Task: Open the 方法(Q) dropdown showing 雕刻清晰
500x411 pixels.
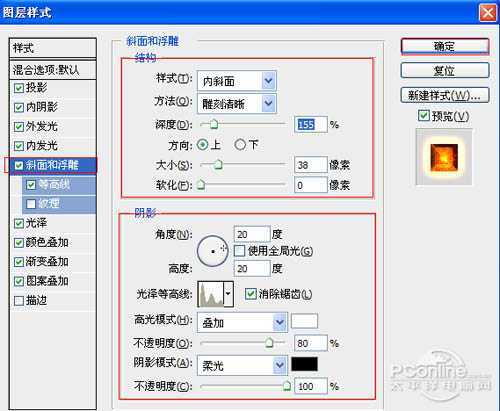Action: coord(237,104)
